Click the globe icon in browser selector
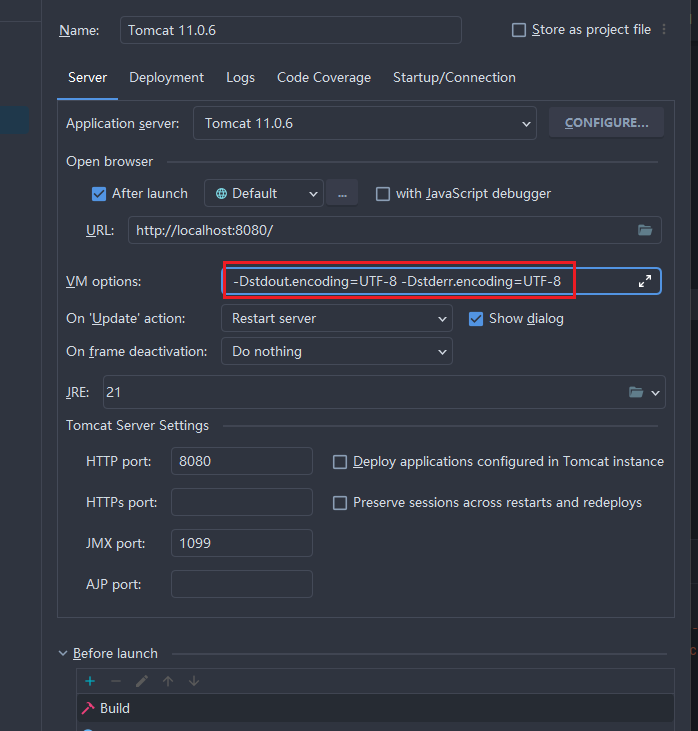This screenshot has height=731, width=698. pos(221,193)
